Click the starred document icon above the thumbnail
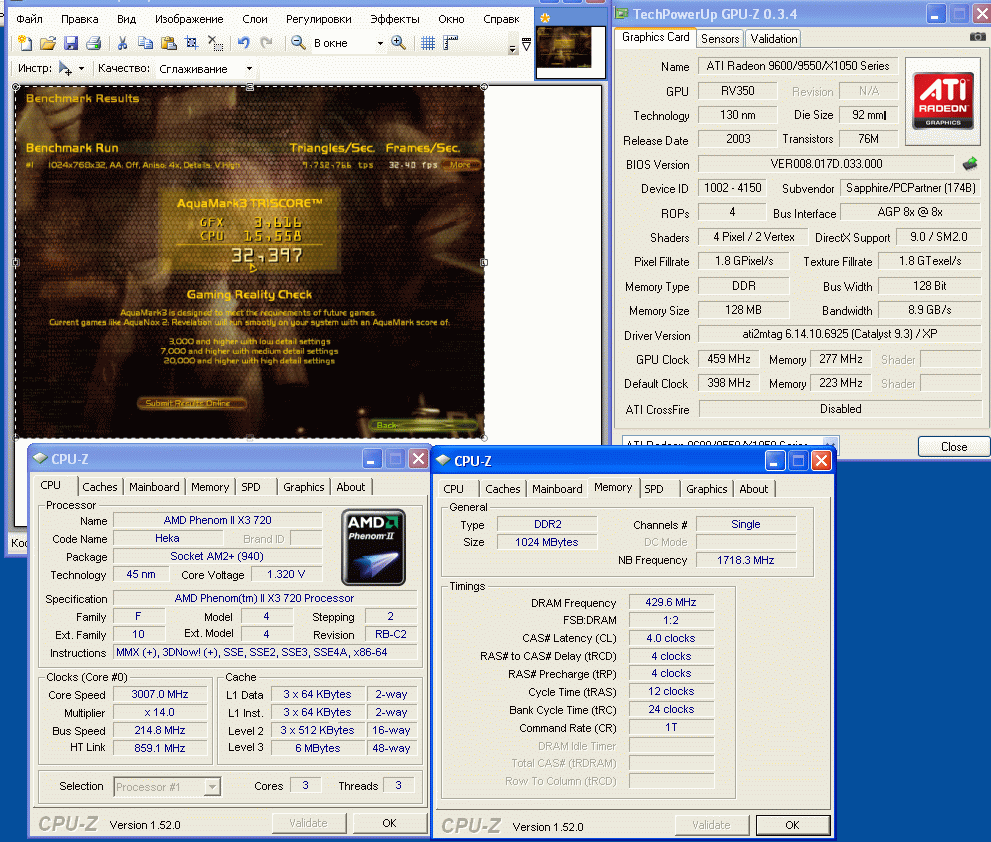This screenshot has height=842, width=991. pyautogui.click(x=545, y=18)
